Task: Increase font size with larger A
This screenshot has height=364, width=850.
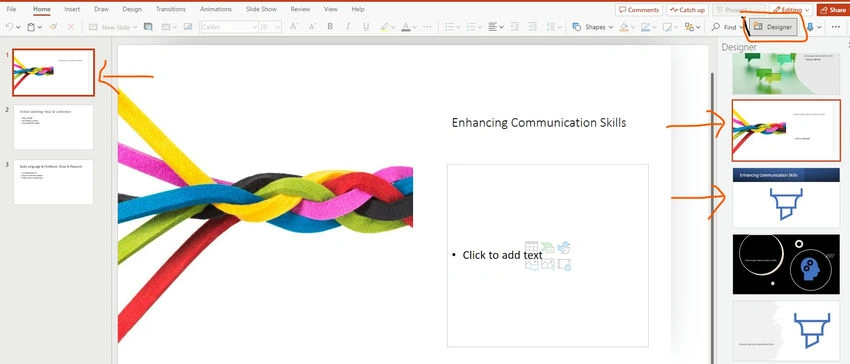Action: 293,27
